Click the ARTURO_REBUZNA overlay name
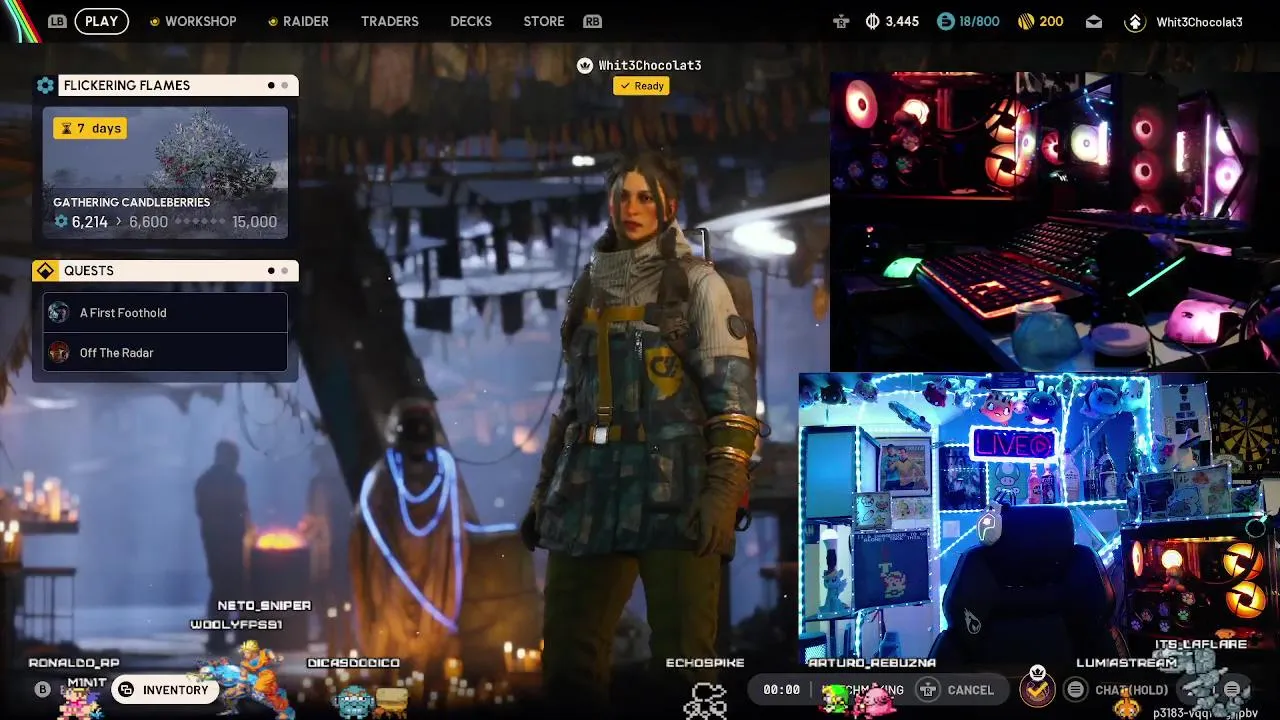 click(871, 663)
